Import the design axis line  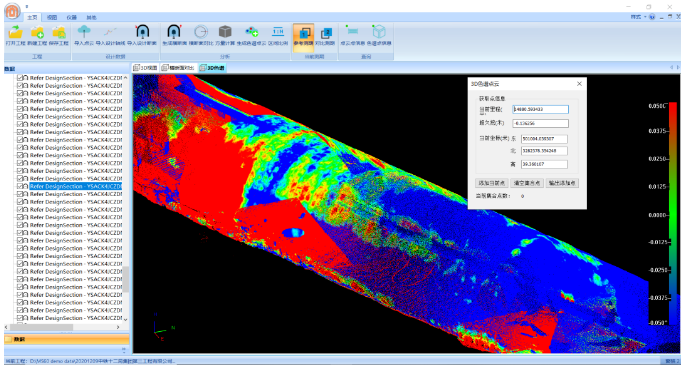tap(110, 35)
